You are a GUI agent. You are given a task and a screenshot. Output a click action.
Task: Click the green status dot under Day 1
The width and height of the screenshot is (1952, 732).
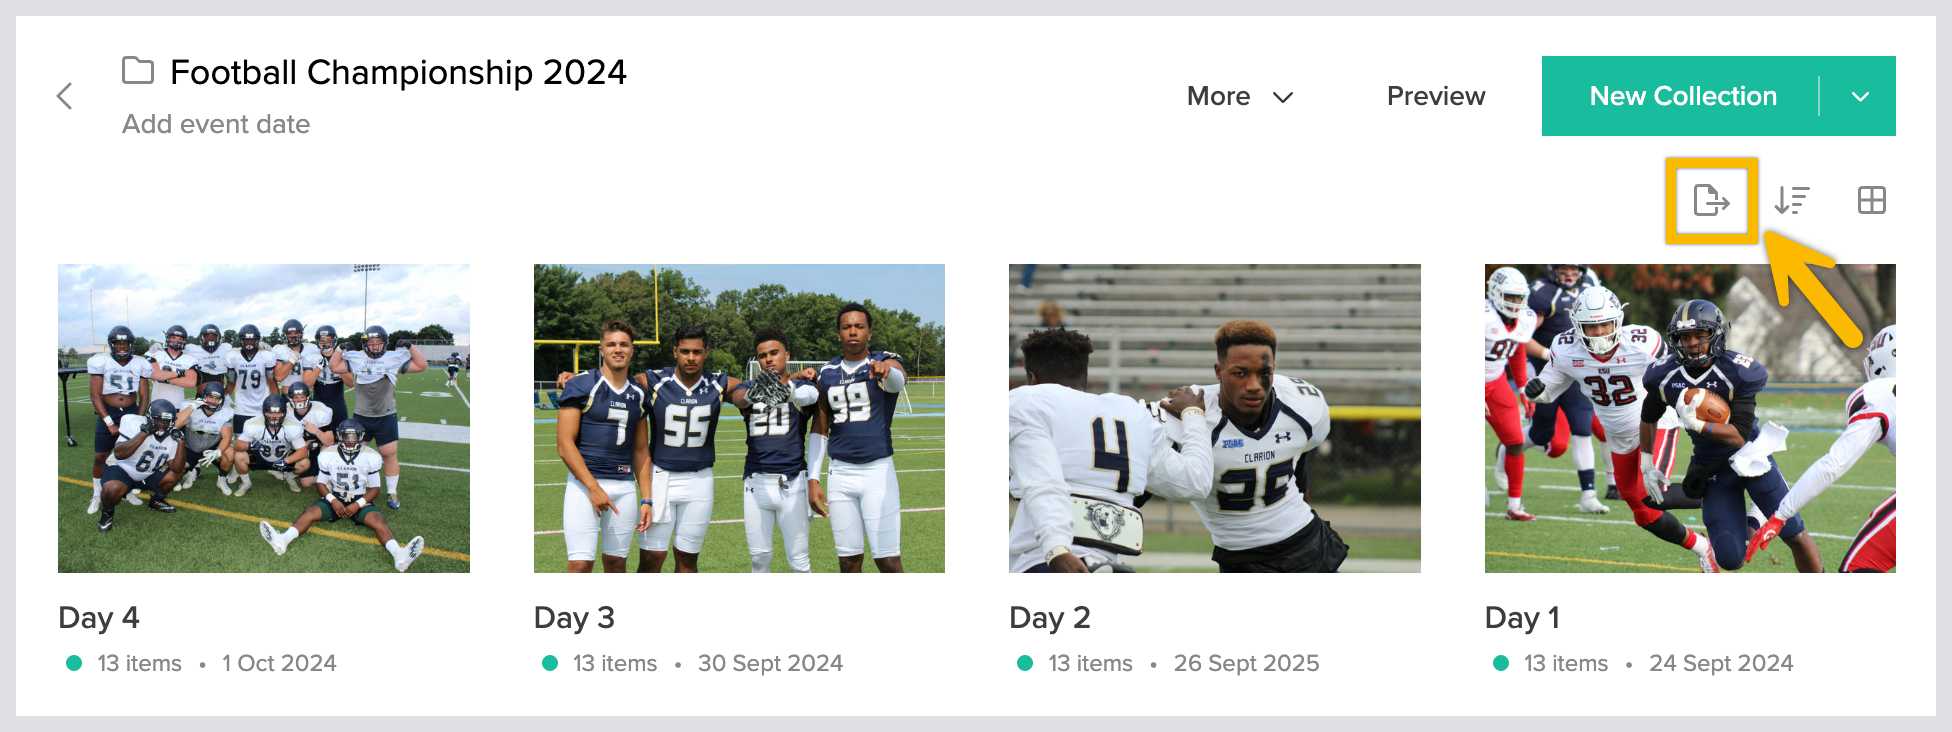point(1500,663)
